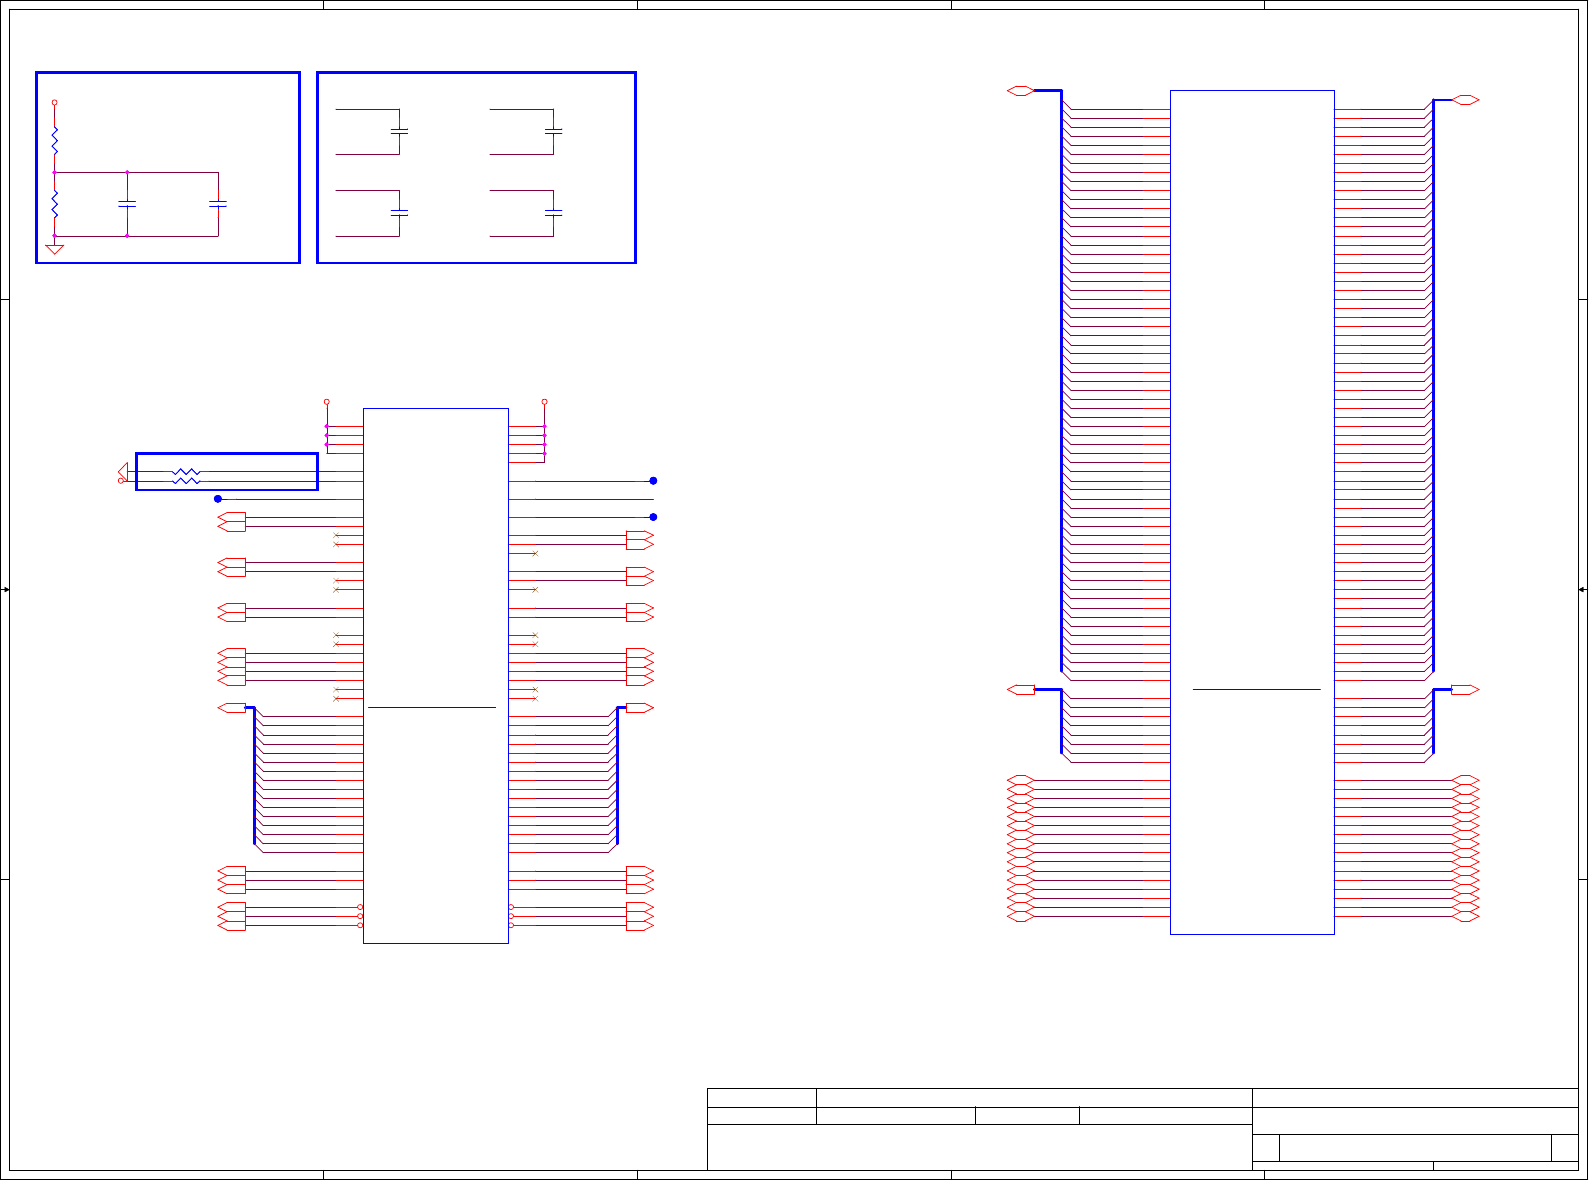Screen dimensions: 1589x1180
Task: Select the bus port on the center IC's right side
Action: tap(640, 708)
